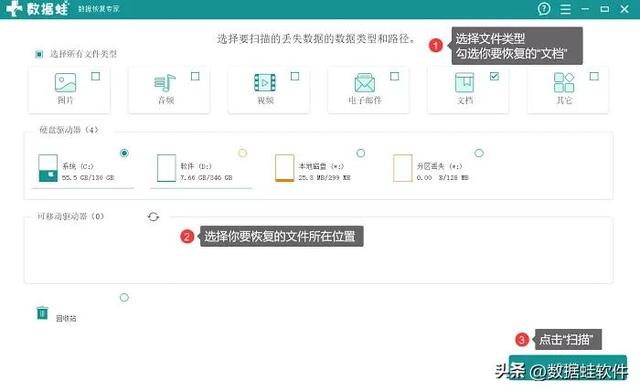Viewport: 640px width, 391px height.
Task: Select the 系统 (C:) drive radio button
Action: click(124, 153)
